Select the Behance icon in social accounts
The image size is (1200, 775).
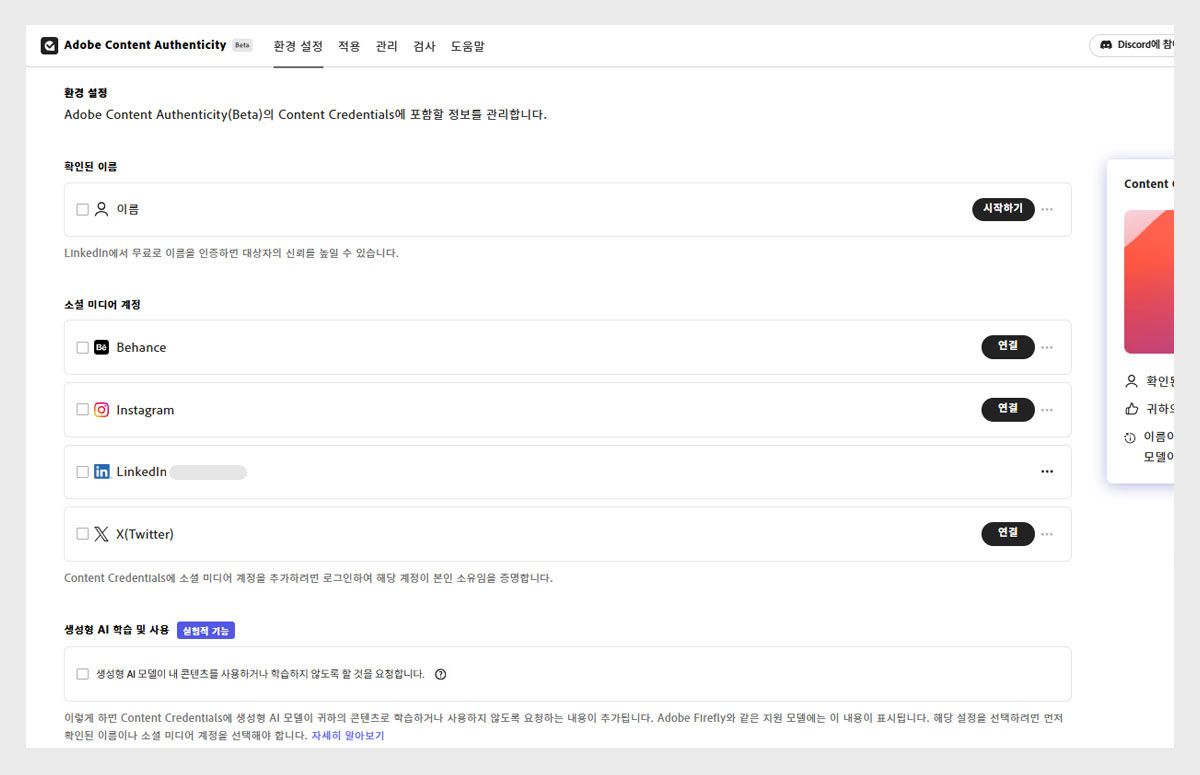(101, 347)
